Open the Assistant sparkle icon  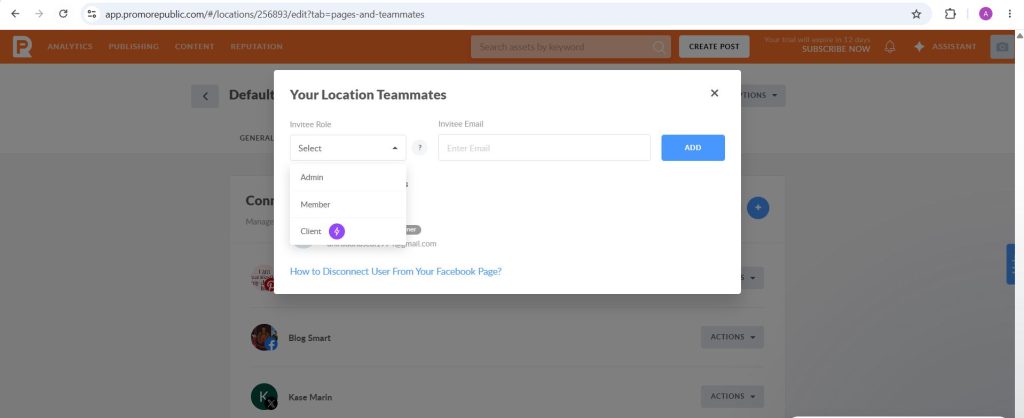(x=920, y=46)
